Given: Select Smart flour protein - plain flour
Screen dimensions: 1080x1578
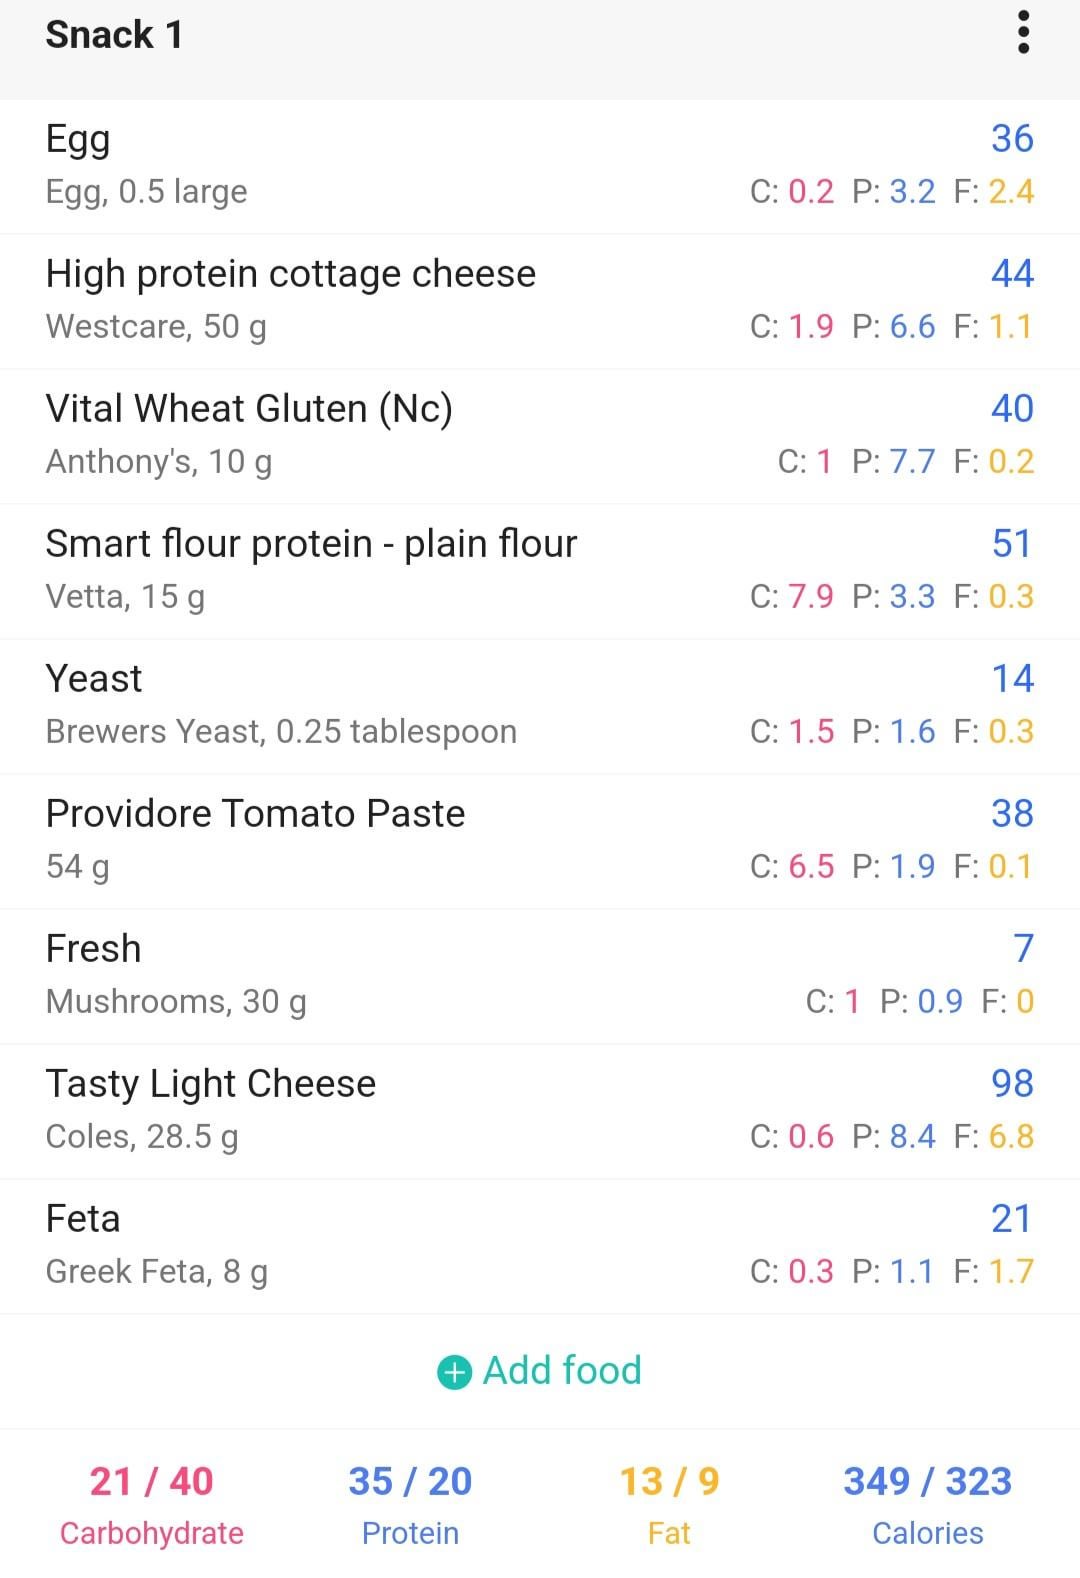Looking at the screenshot, I should (540, 571).
